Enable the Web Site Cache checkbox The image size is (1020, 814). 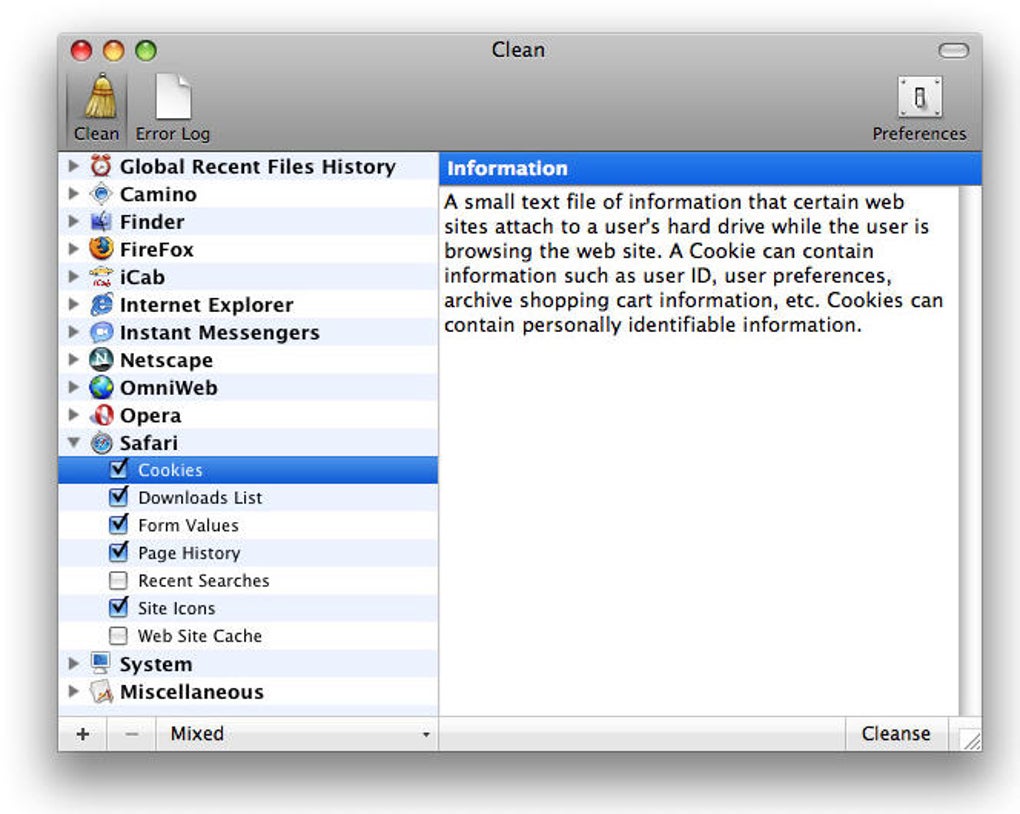pos(118,635)
